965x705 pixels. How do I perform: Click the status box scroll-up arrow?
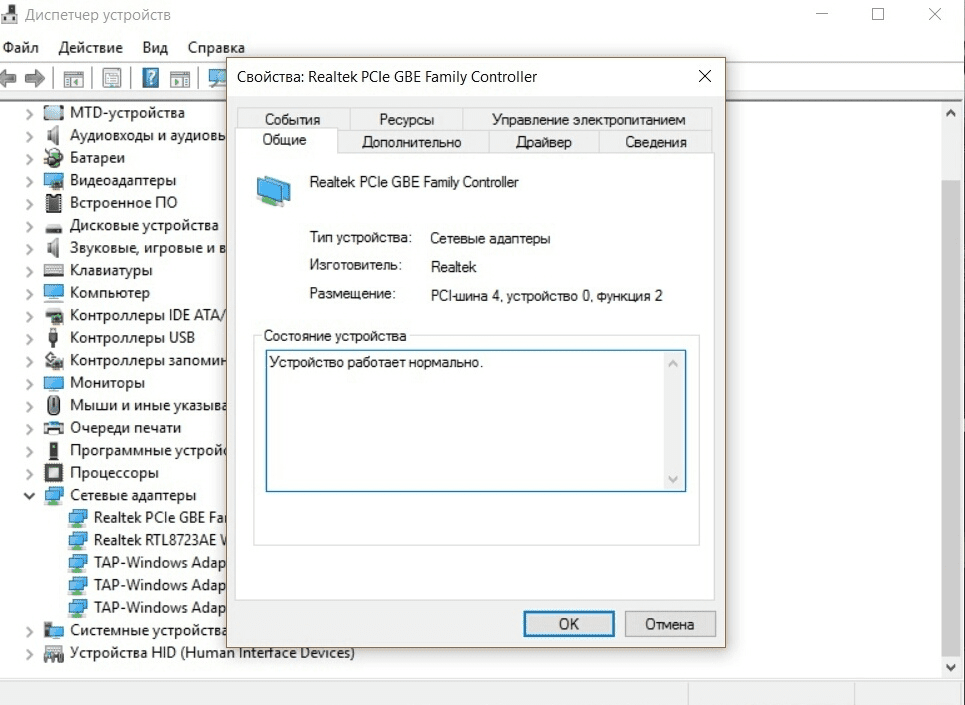pos(673,364)
